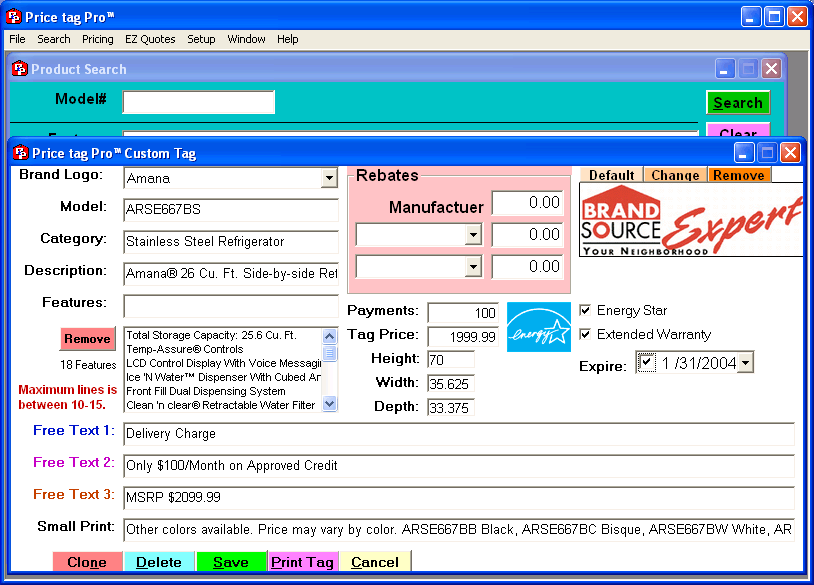Close the Product Search window
Viewport: 814px width, 585px height.
pos(771,69)
